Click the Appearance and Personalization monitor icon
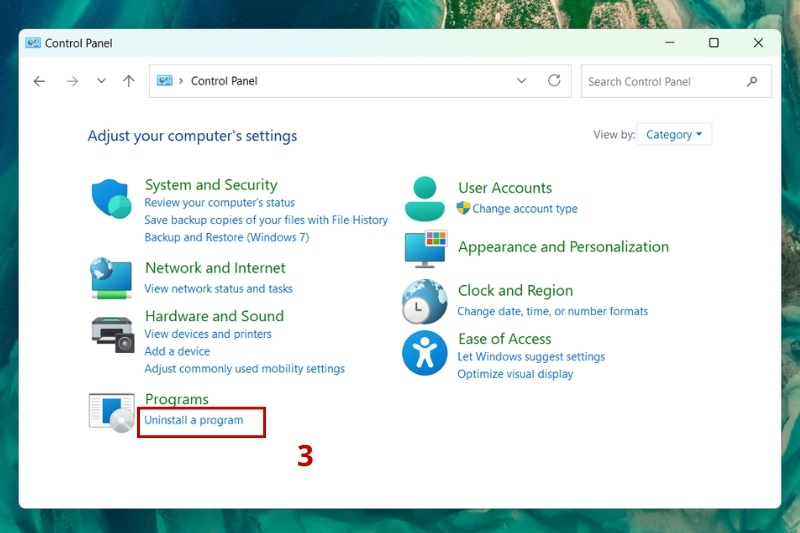 point(426,249)
